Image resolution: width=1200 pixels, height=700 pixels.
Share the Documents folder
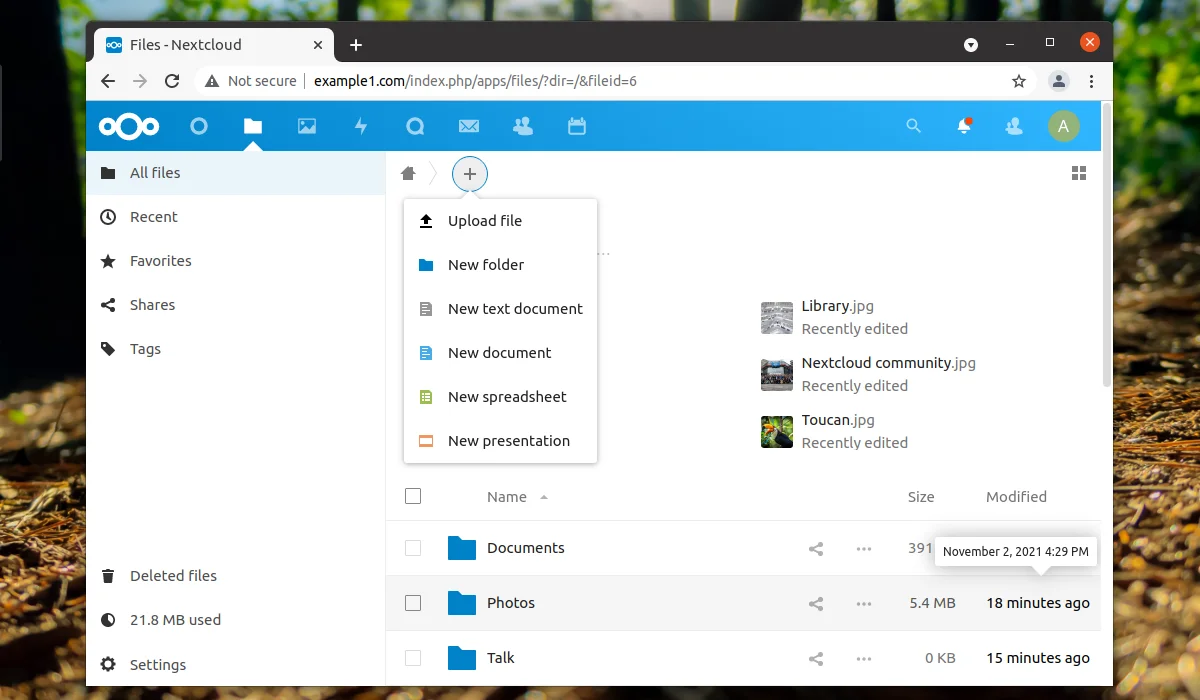(x=816, y=548)
